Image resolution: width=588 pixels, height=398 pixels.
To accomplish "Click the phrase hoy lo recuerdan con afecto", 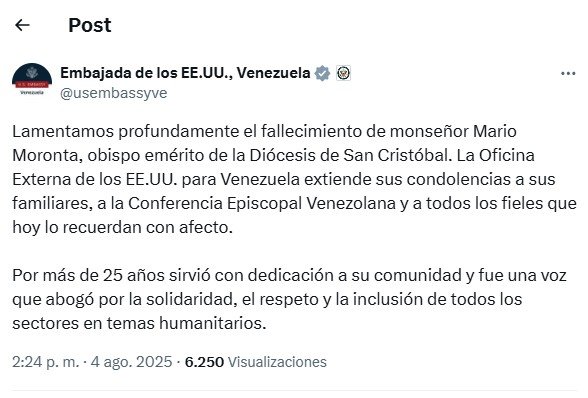I will (x=122, y=227).
